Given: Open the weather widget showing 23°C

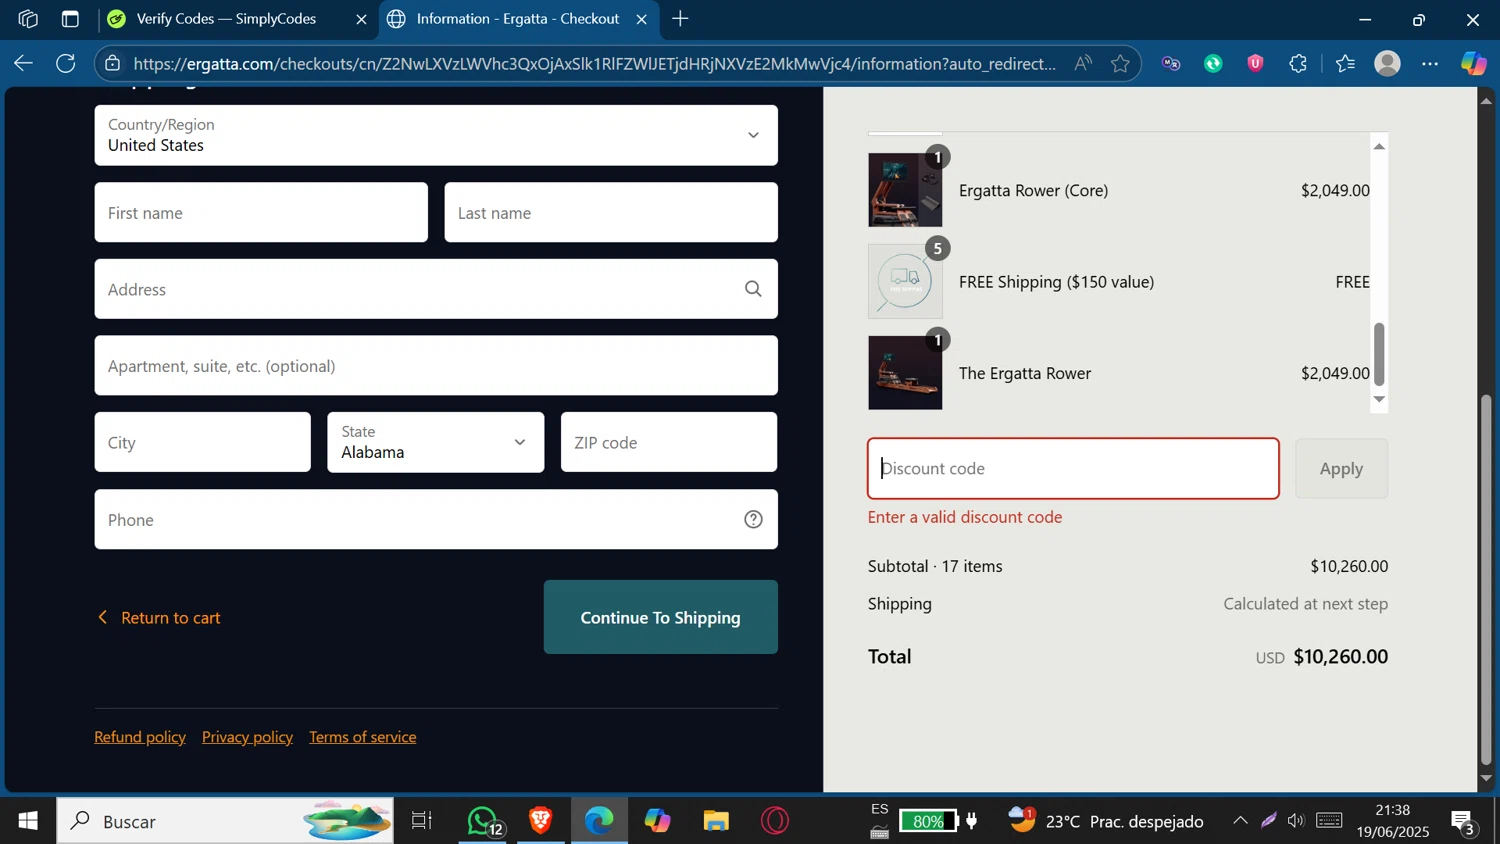Looking at the screenshot, I should pyautogui.click(x=1106, y=821).
